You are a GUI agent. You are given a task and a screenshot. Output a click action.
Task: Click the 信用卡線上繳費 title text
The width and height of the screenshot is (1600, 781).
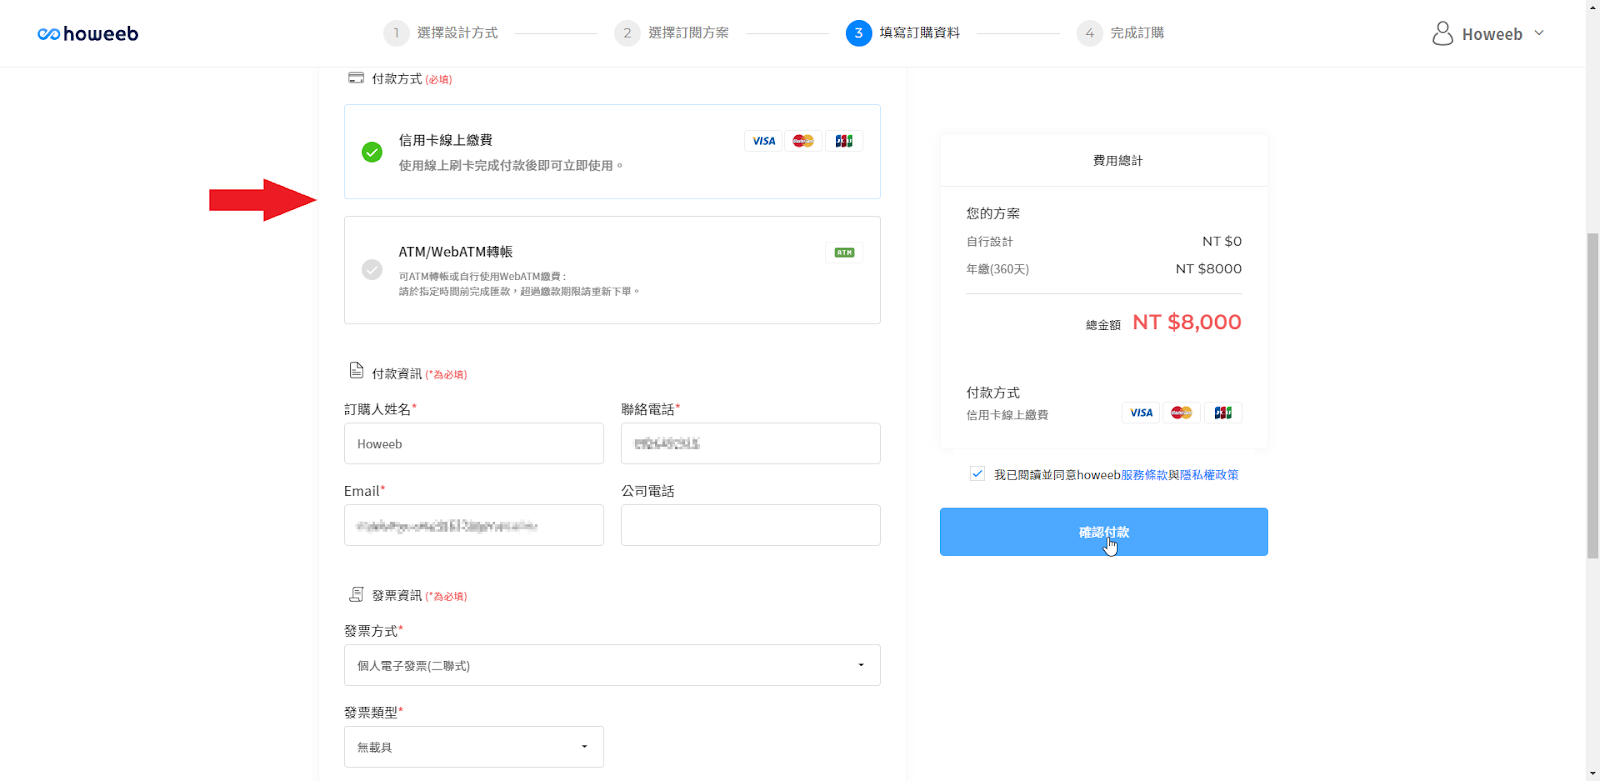pos(446,140)
